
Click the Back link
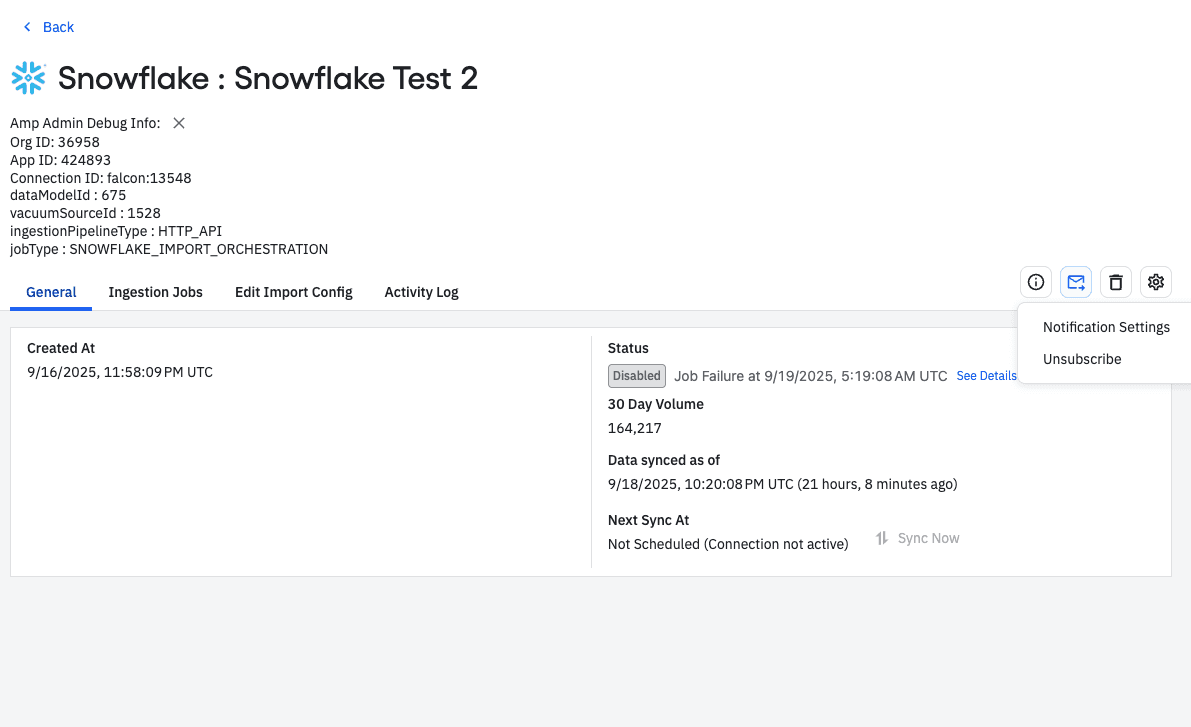(58, 27)
